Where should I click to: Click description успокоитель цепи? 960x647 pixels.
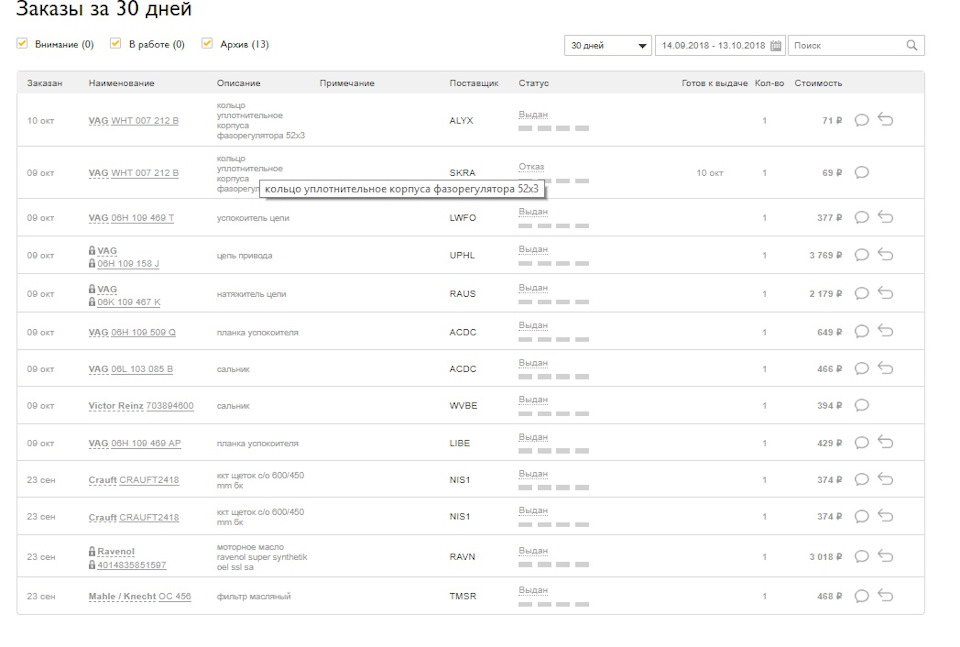click(x=253, y=218)
